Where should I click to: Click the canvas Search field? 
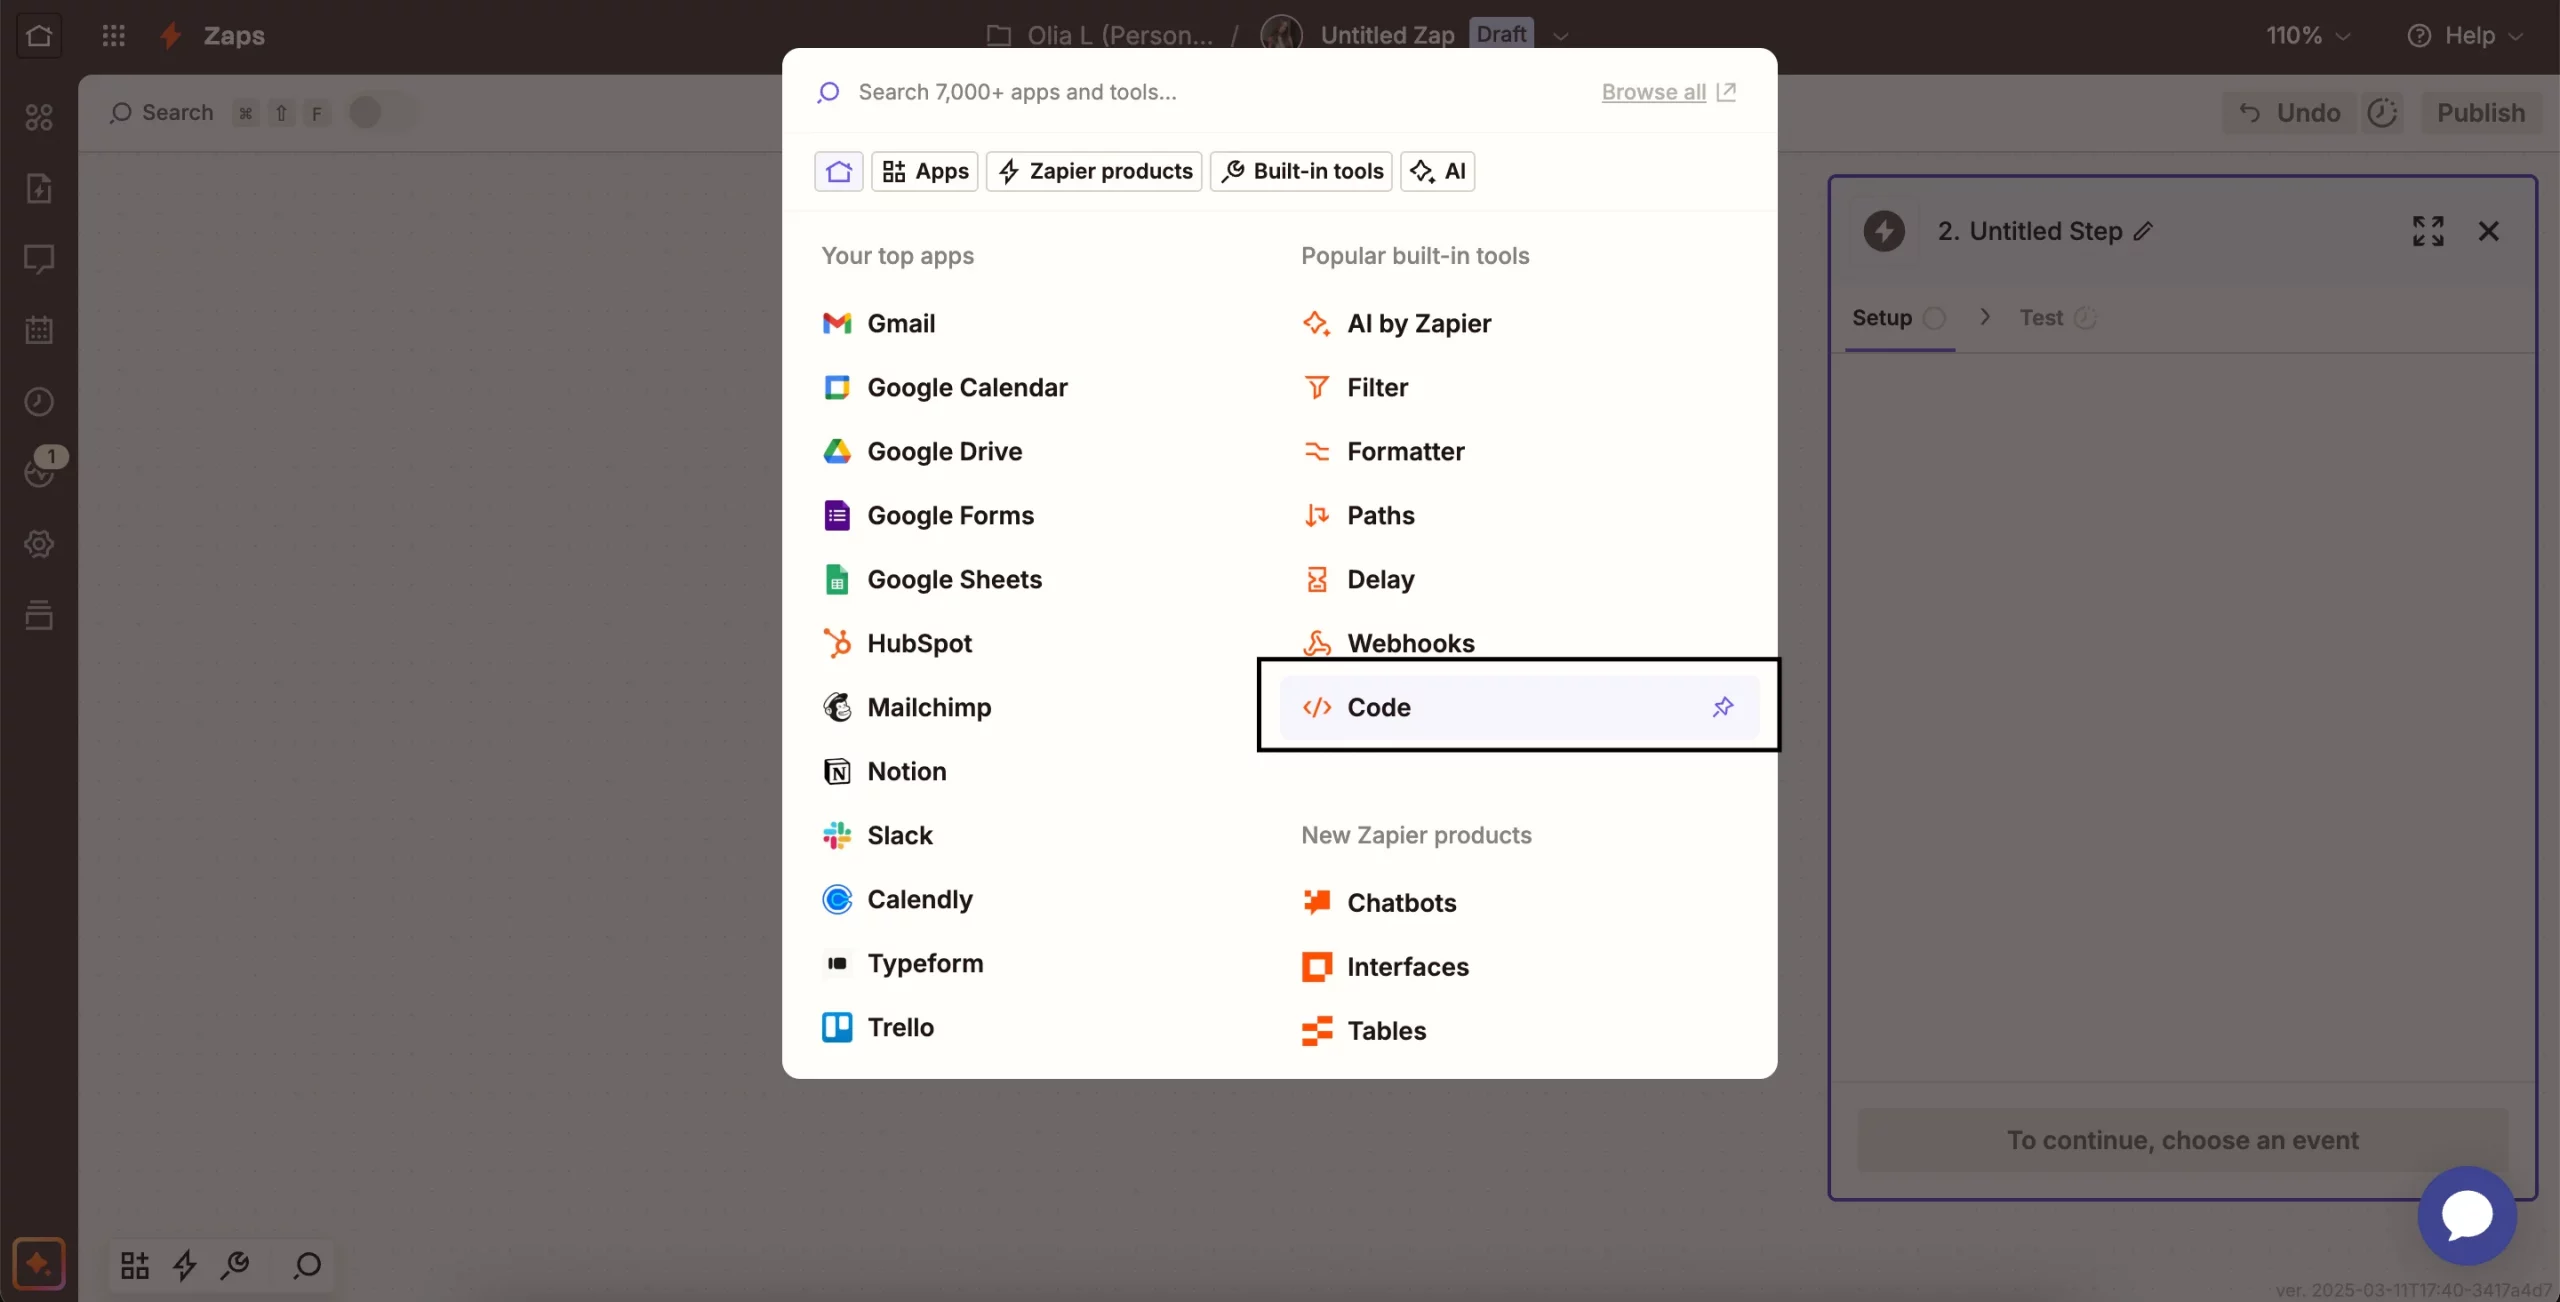click(x=163, y=112)
